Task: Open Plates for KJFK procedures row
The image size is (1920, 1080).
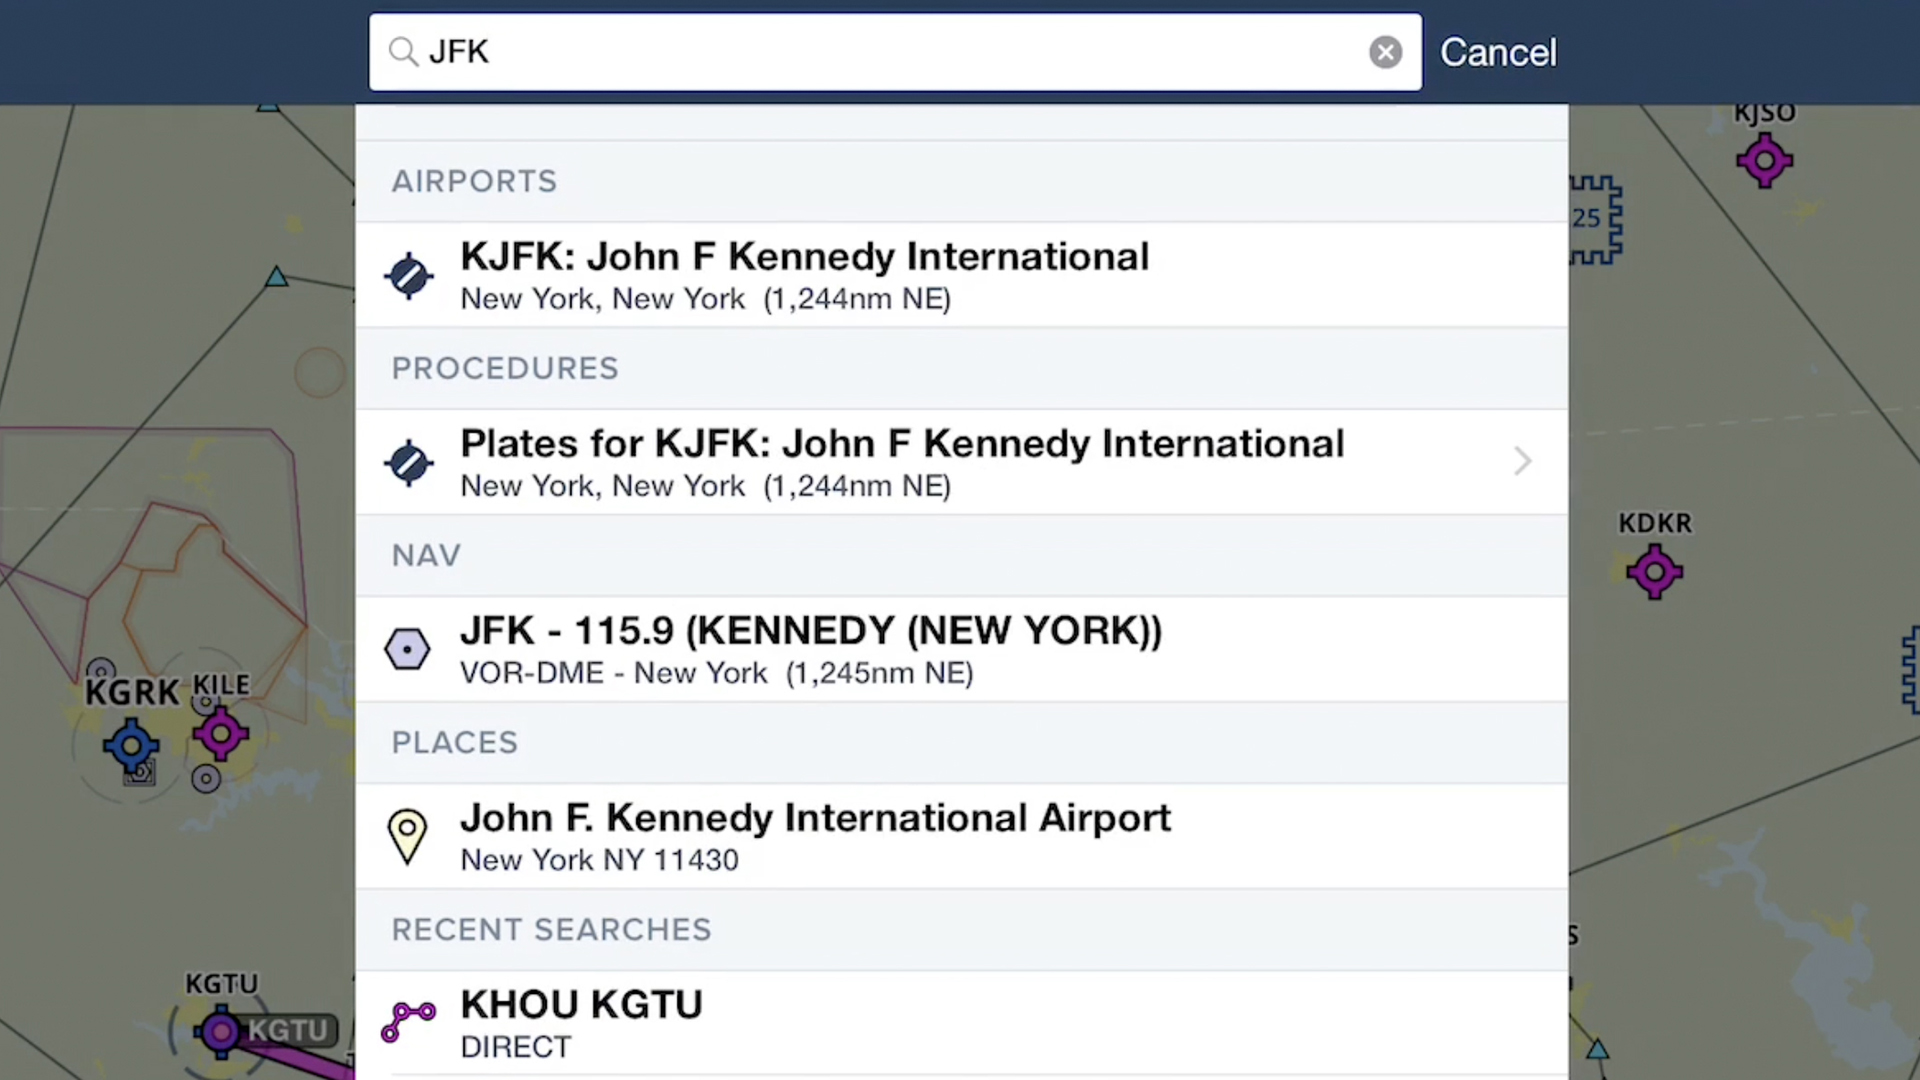Action: click(961, 462)
